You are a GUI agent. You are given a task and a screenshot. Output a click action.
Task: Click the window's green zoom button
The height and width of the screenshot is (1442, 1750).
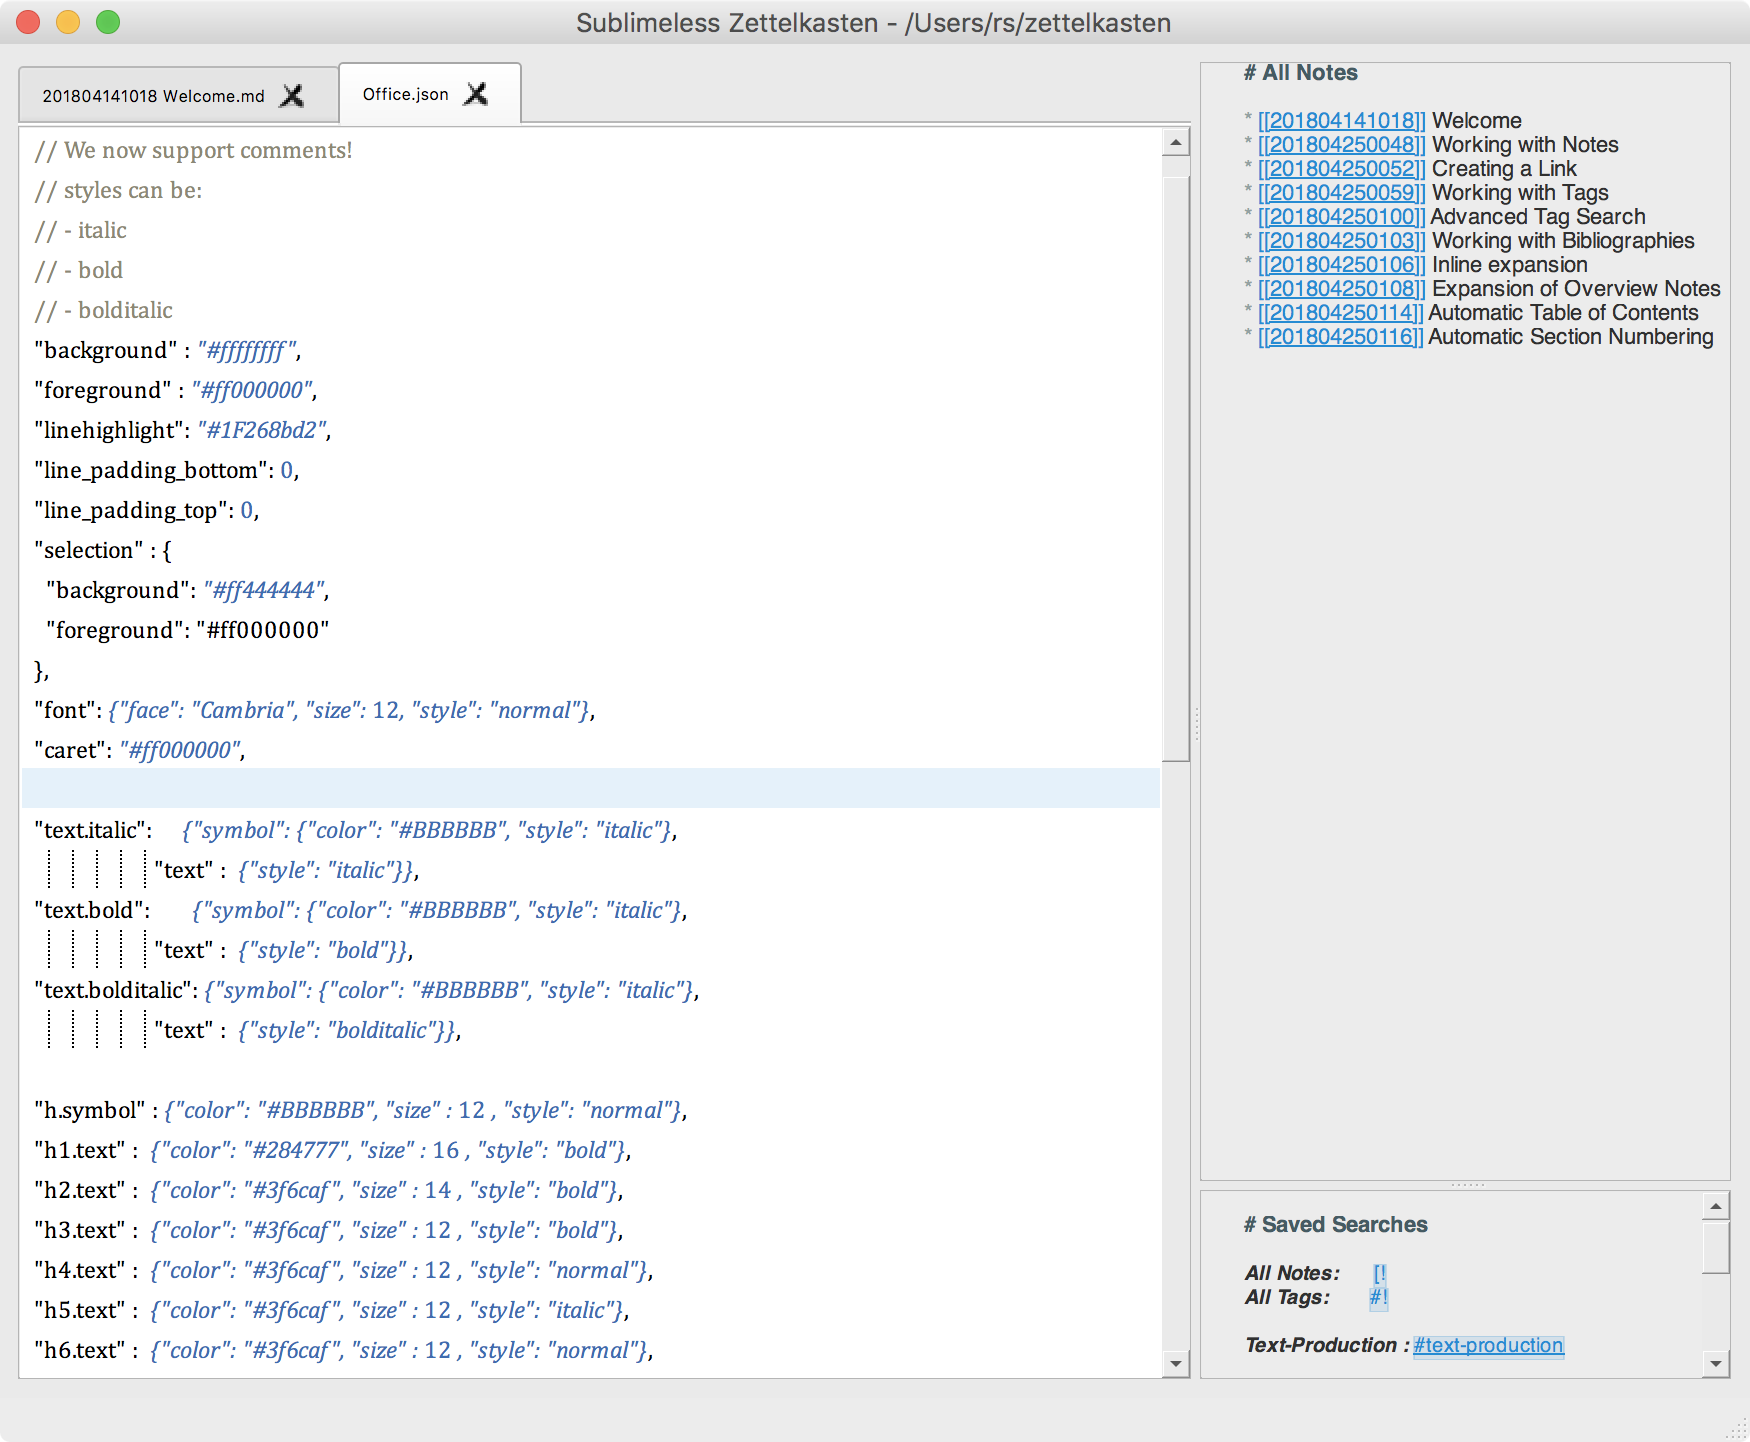pos(108,22)
